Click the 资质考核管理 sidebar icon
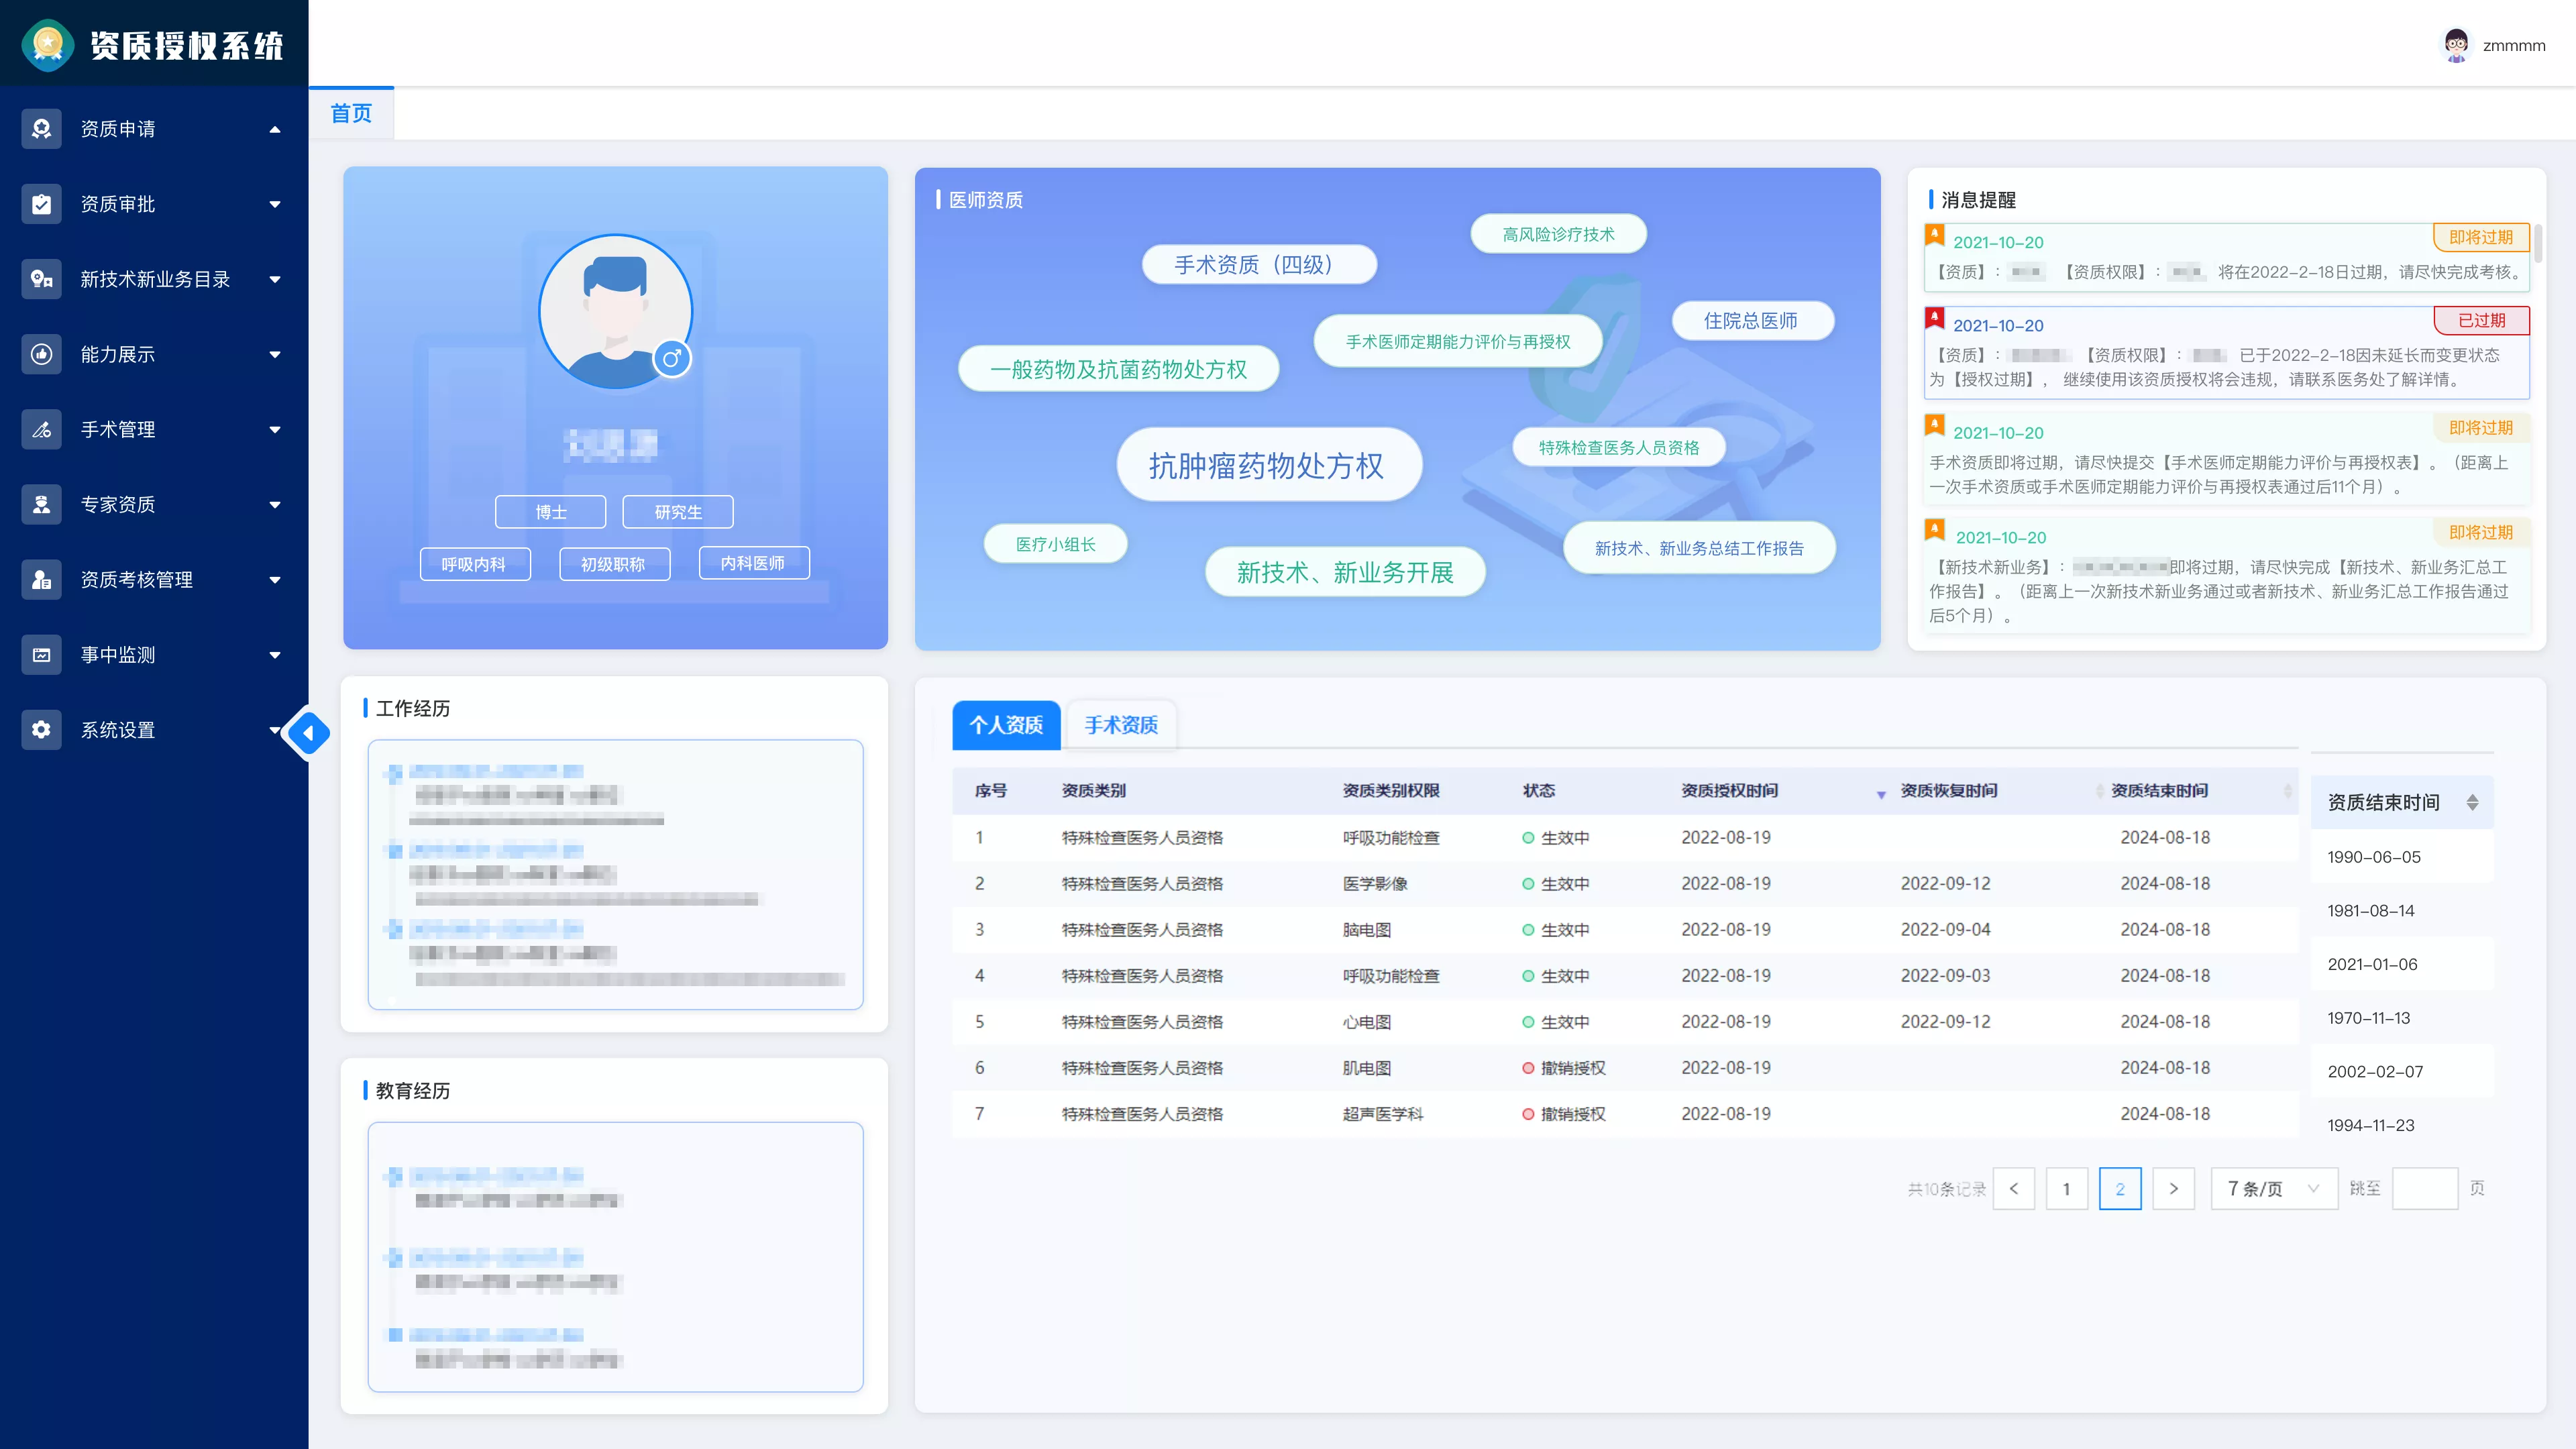Screen dimensions: 2576x1449 pyautogui.click(x=41, y=579)
